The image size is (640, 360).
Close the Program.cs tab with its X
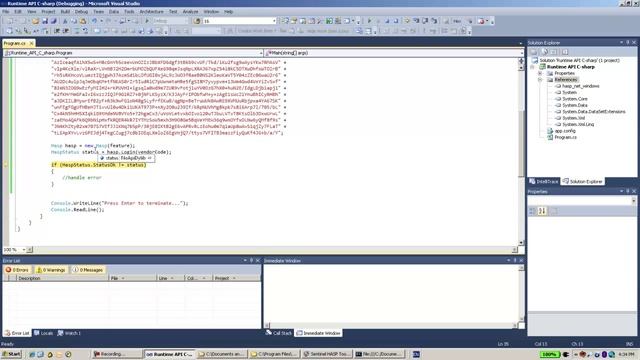coord(31,43)
